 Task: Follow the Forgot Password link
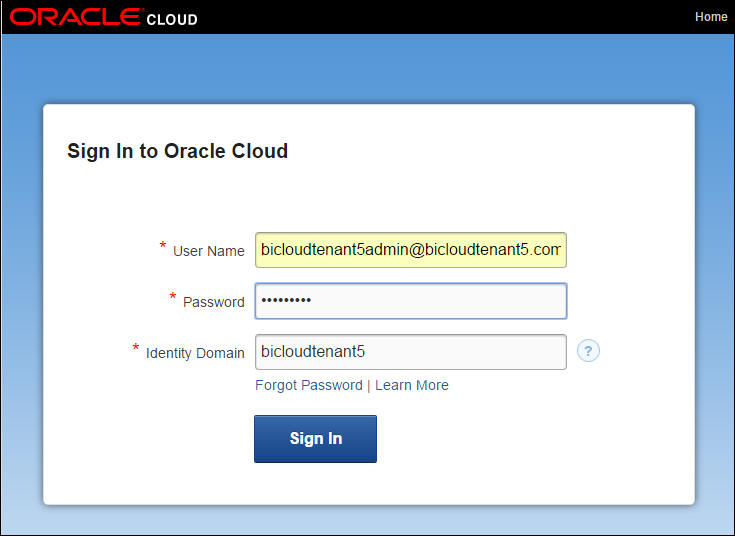tap(309, 385)
